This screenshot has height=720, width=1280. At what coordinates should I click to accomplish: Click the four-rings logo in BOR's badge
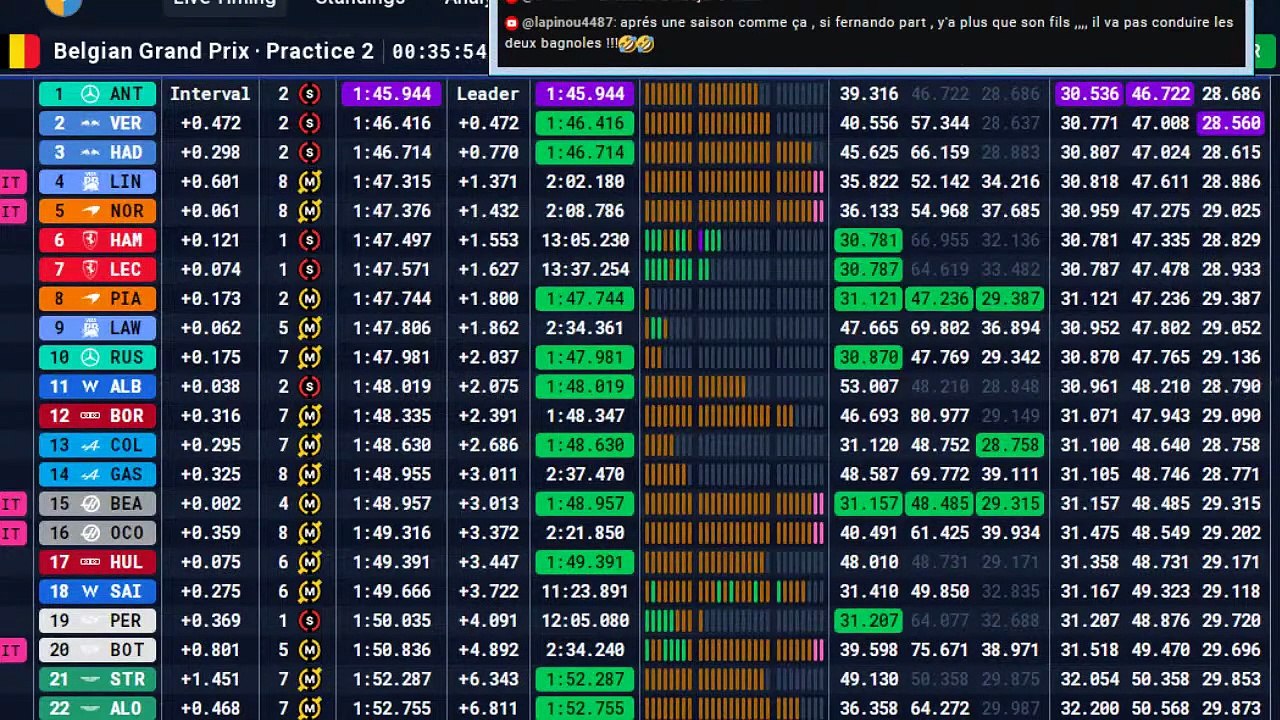click(90, 416)
